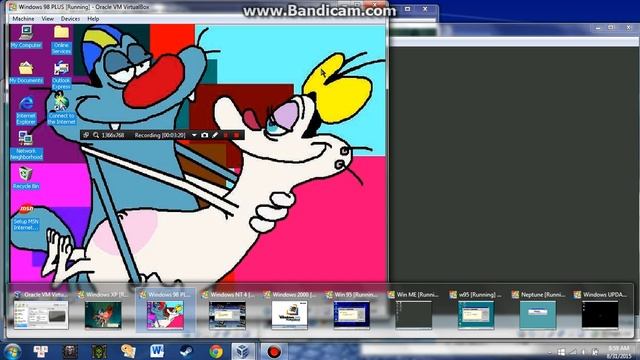Open the VirtualBox Help menu

click(93, 19)
